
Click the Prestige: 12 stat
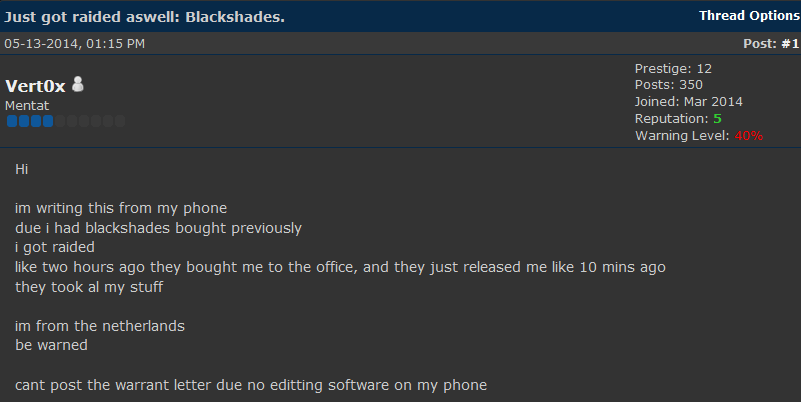click(x=673, y=68)
